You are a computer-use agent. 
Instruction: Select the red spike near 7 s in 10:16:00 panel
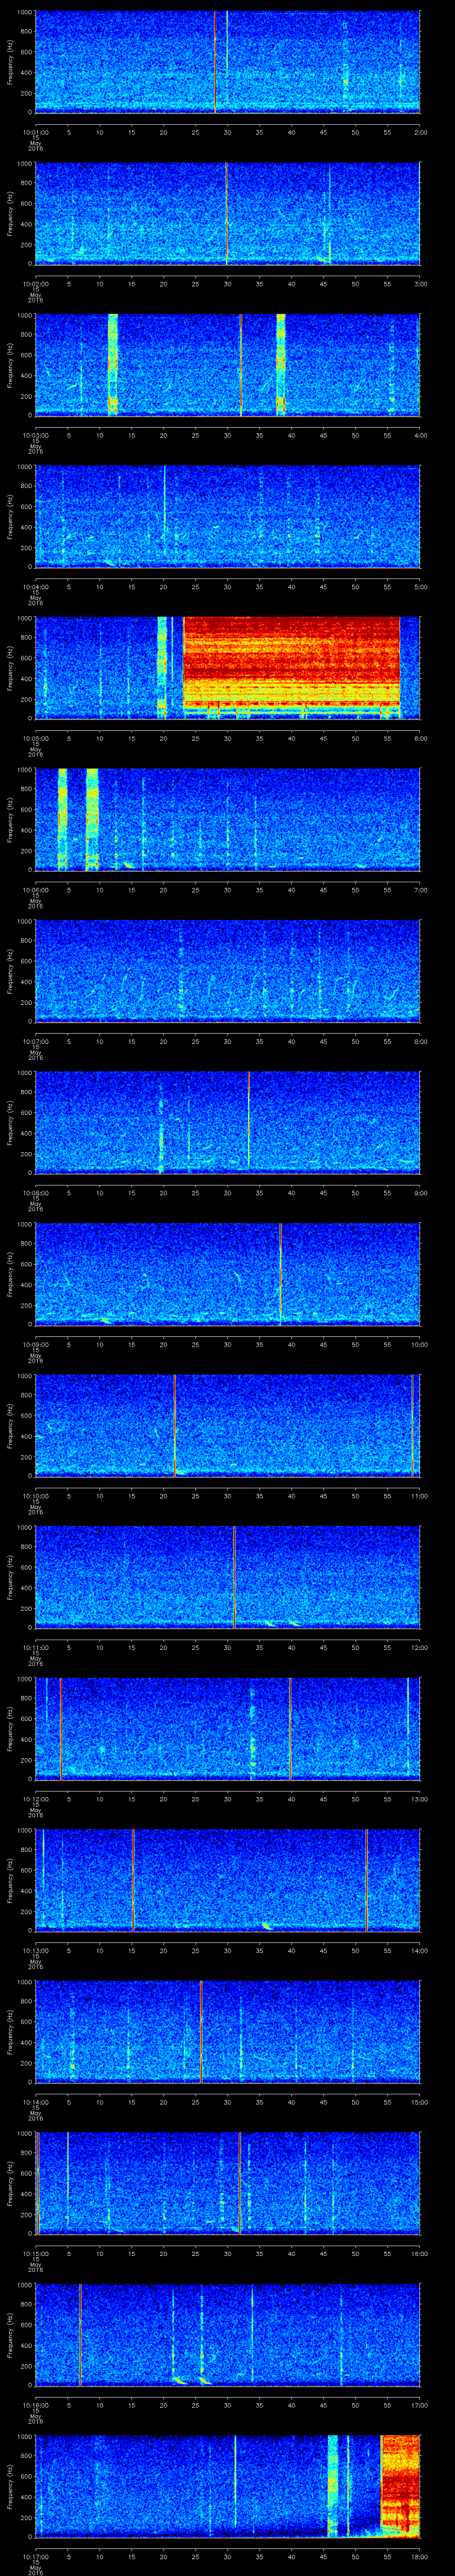pos(80,2334)
